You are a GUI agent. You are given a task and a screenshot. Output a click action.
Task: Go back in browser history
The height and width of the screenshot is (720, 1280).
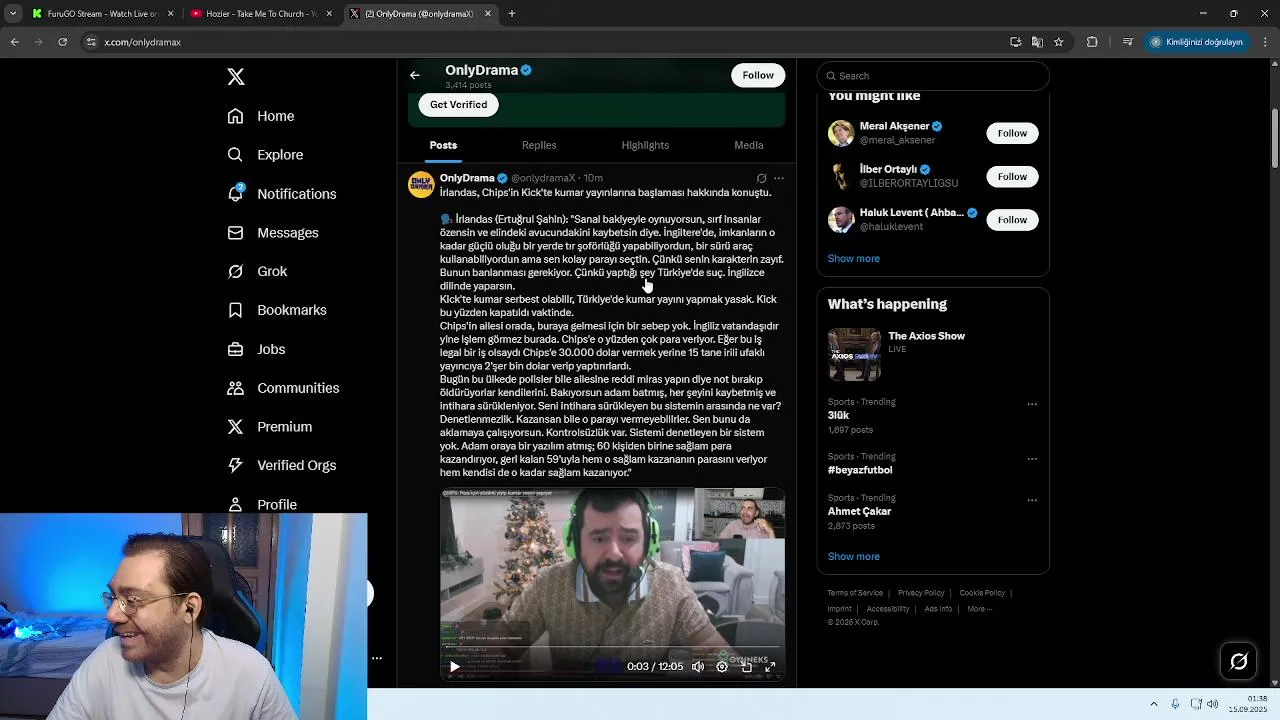(15, 42)
